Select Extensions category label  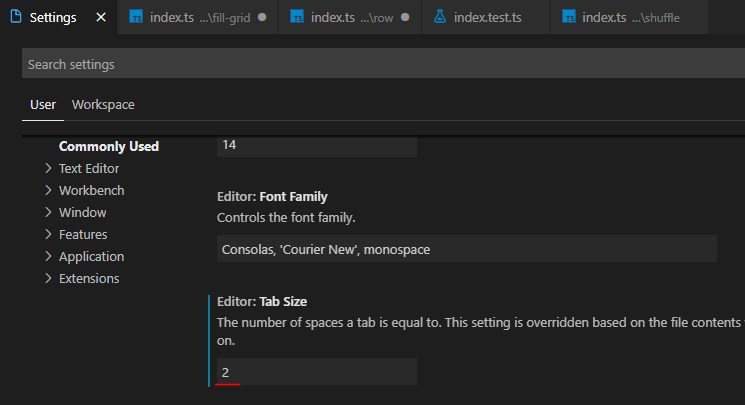(x=89, y=278)
